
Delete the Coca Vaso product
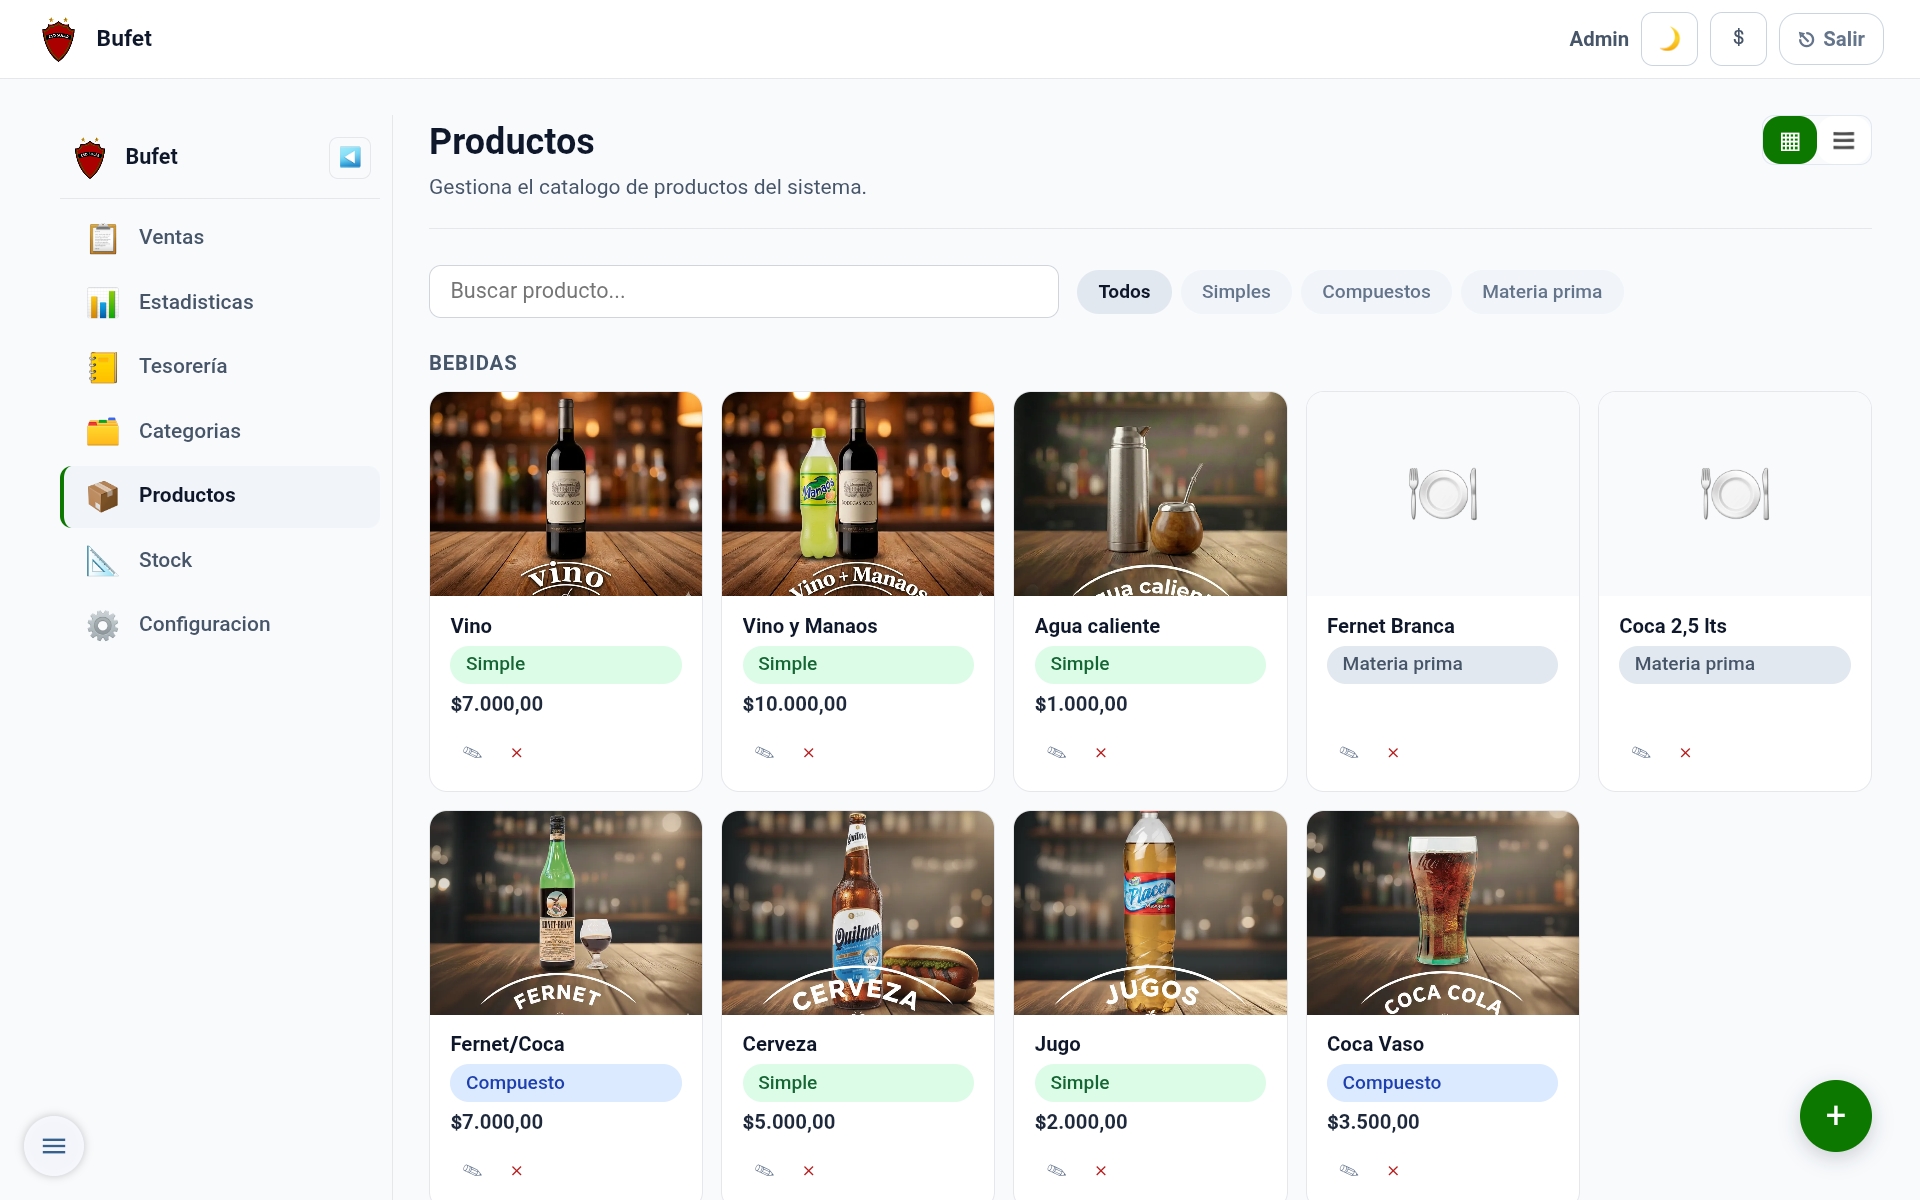click(x=1393, y=1171)
